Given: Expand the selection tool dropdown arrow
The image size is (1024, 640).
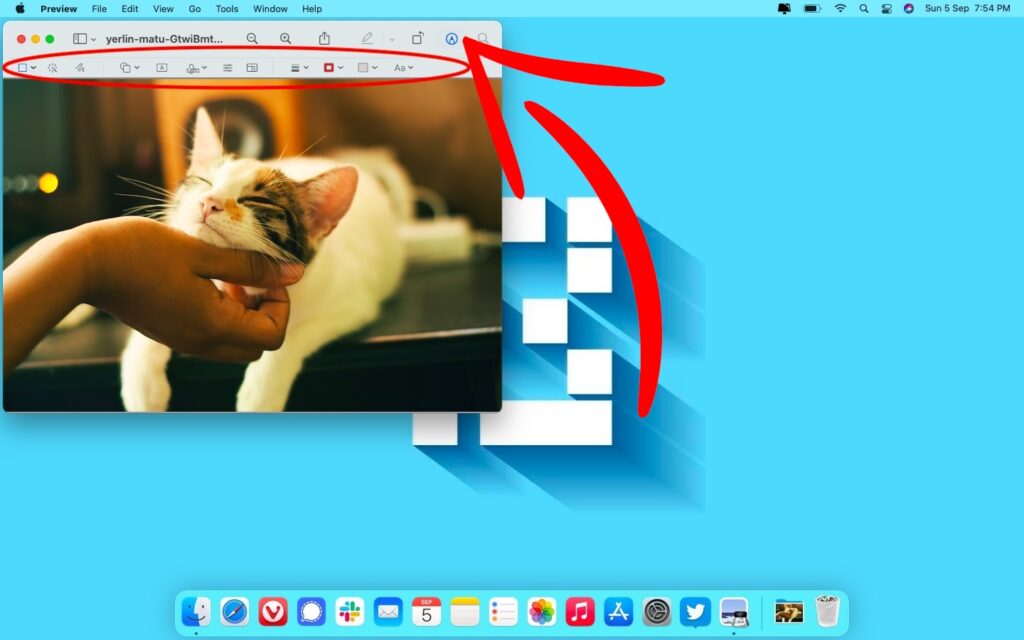Looking at the screenshot, I should tap(33, 67).
